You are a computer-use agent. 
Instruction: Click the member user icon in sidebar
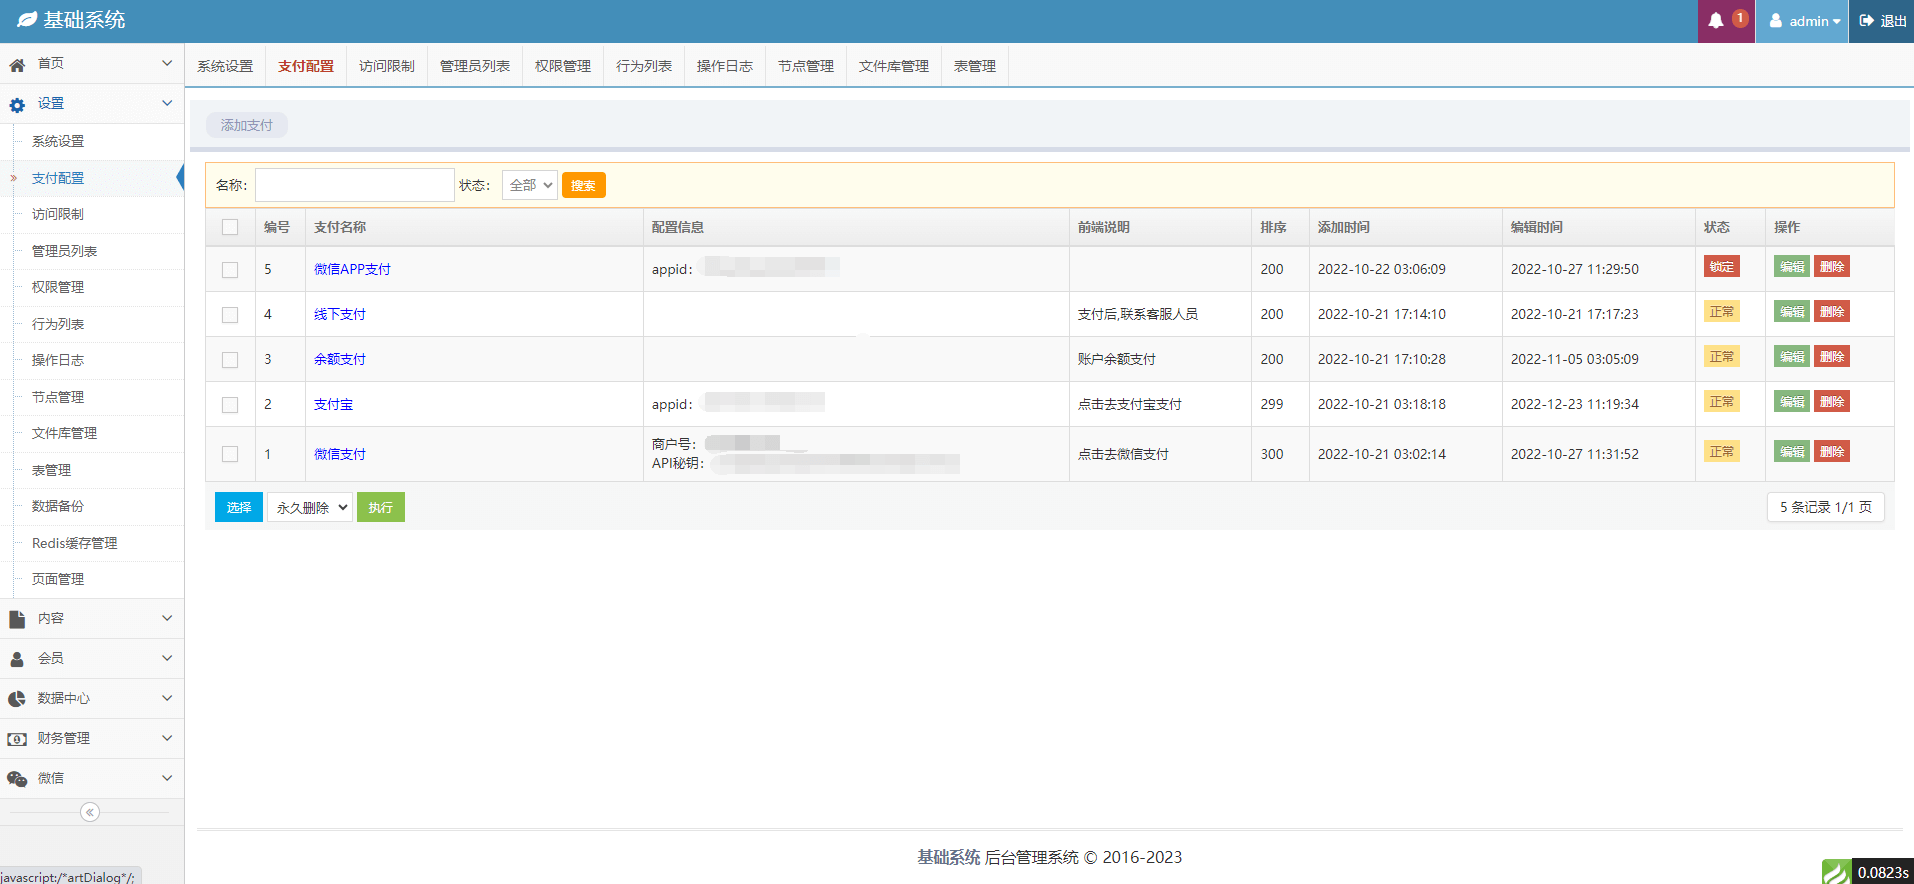coord(17,659)
